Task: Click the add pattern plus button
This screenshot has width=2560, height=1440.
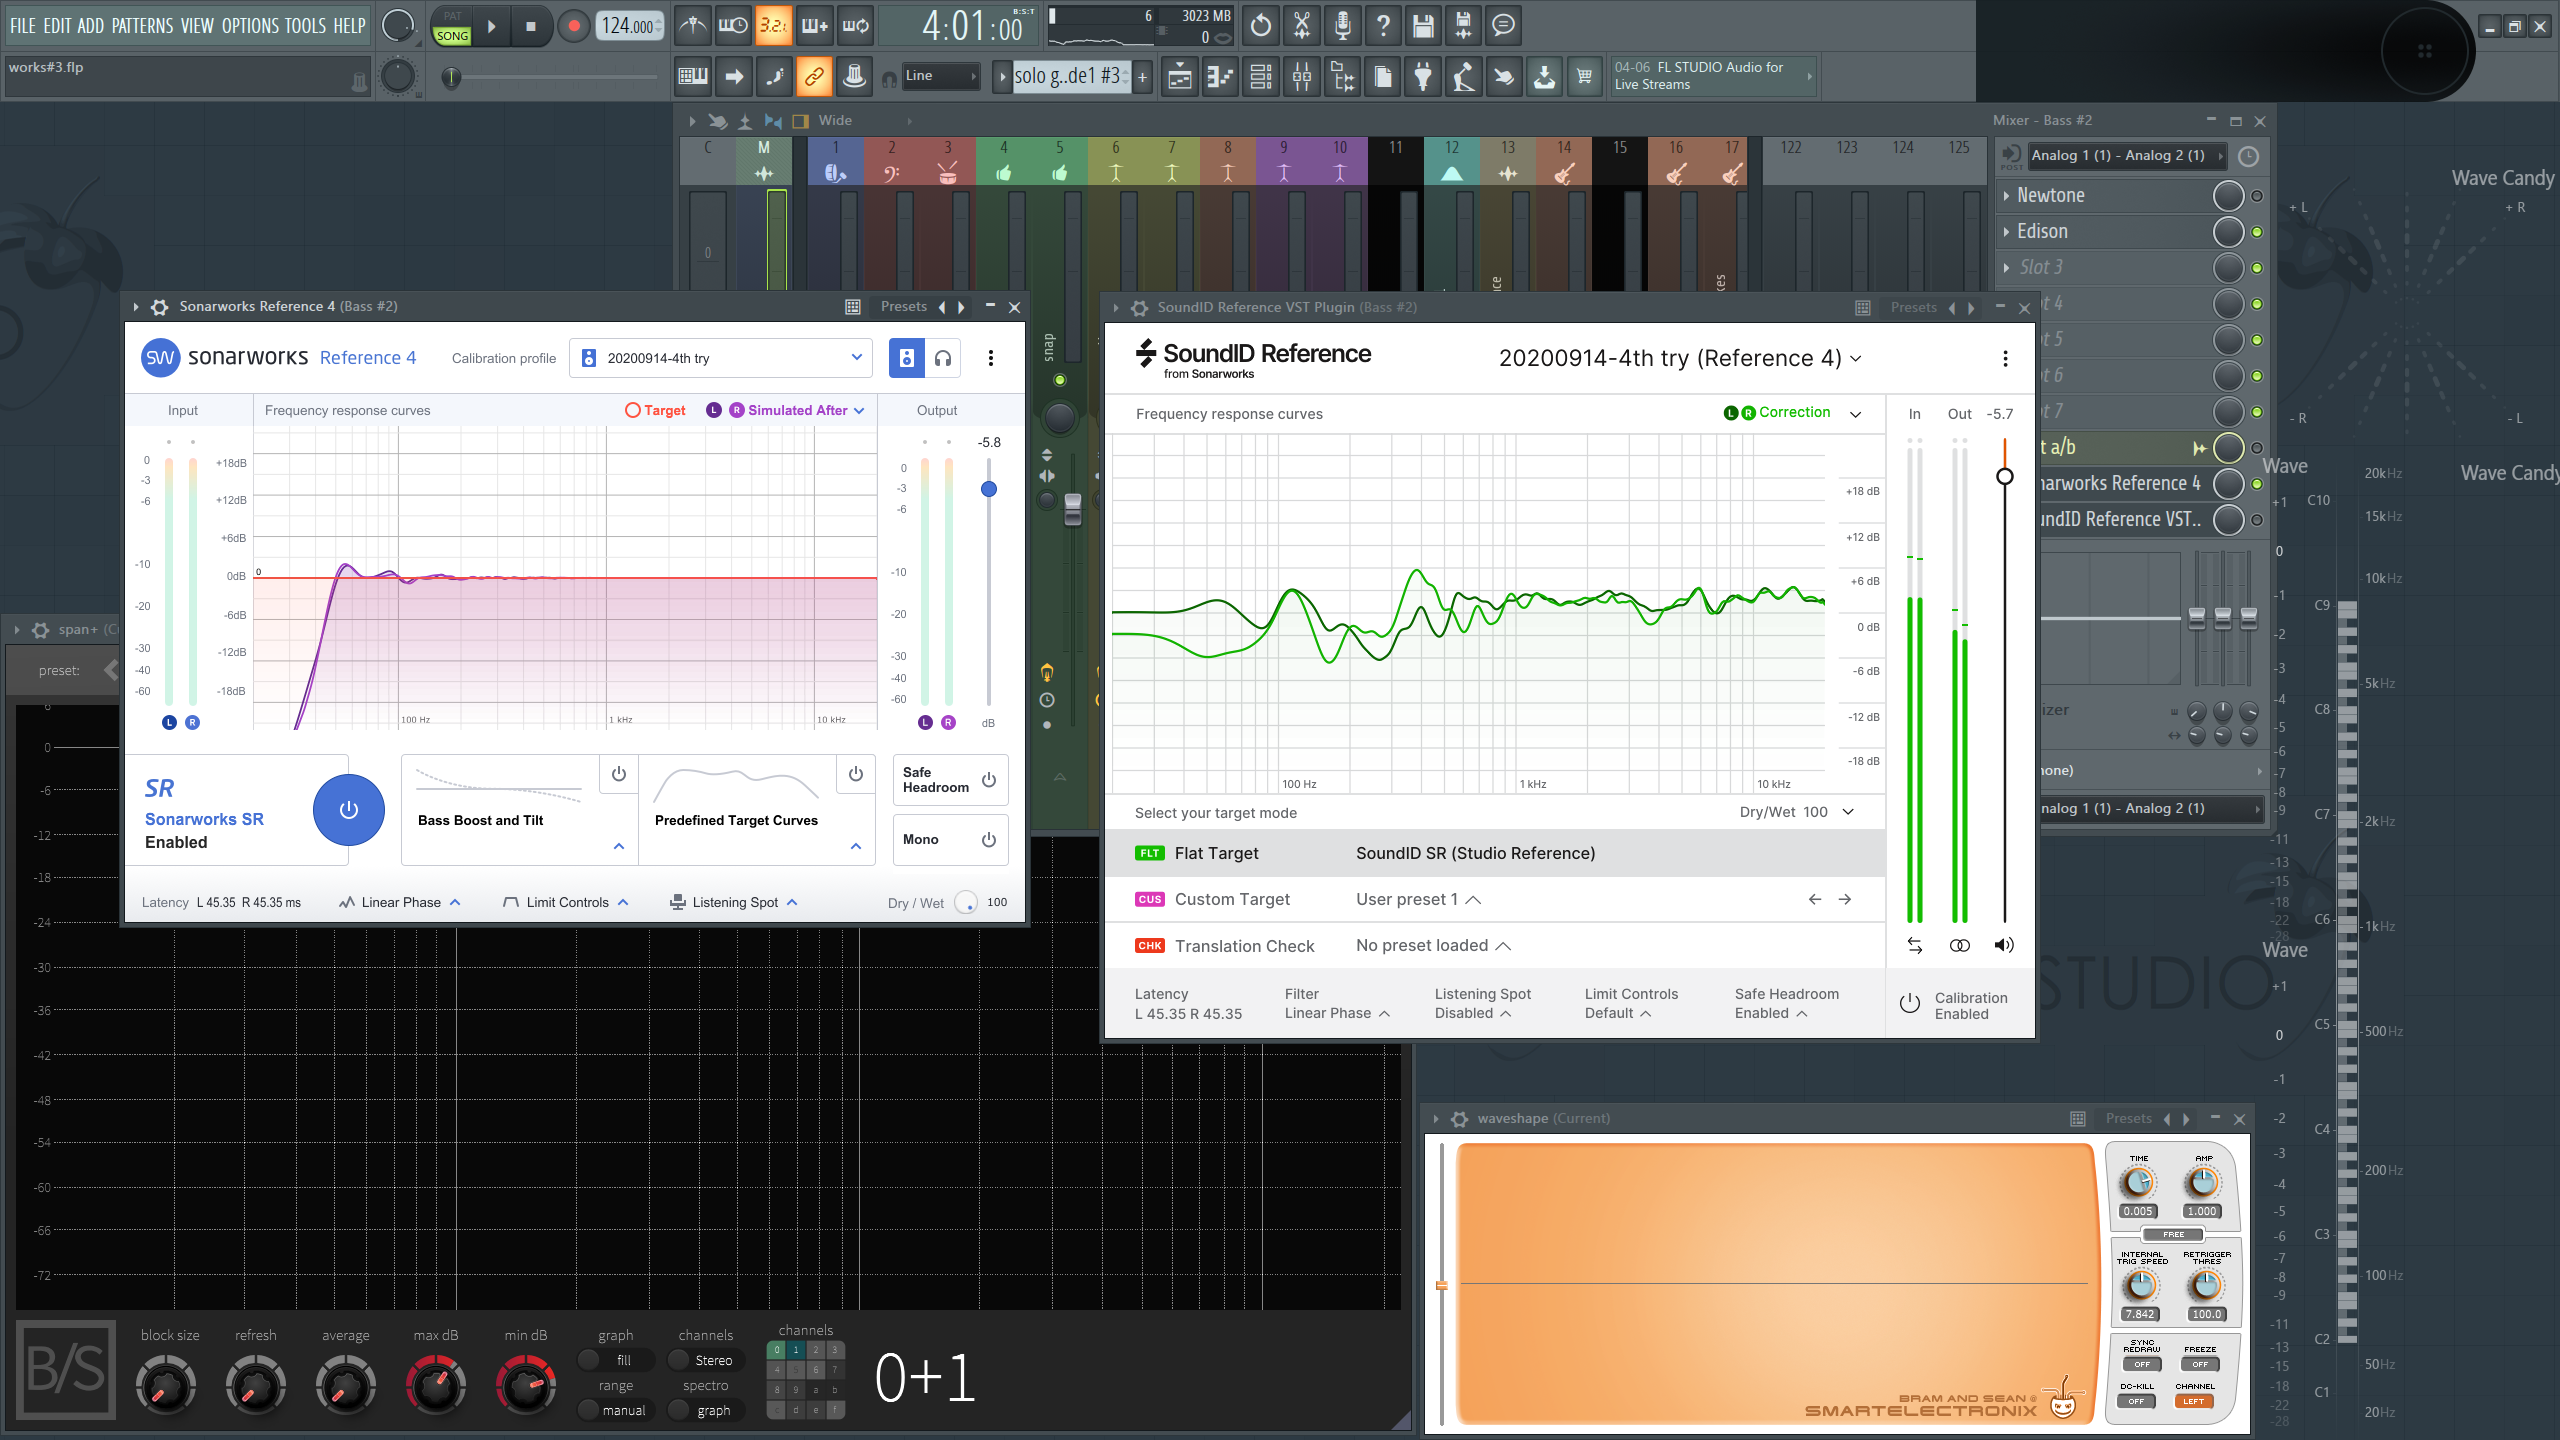Action: (x=1142, y=76)
